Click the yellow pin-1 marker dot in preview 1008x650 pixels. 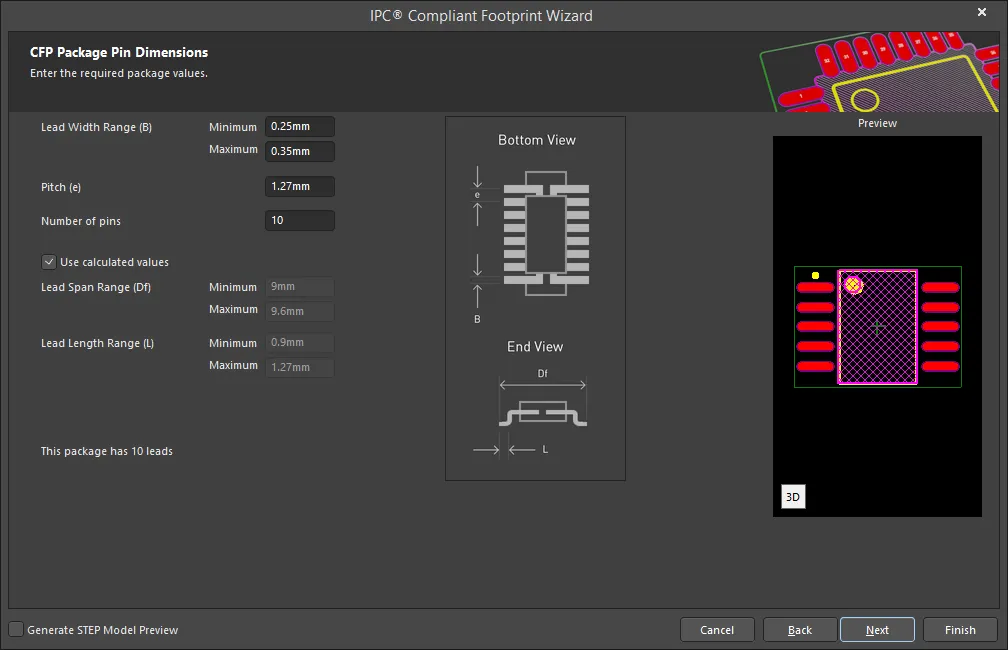click(x=815, y=275)
